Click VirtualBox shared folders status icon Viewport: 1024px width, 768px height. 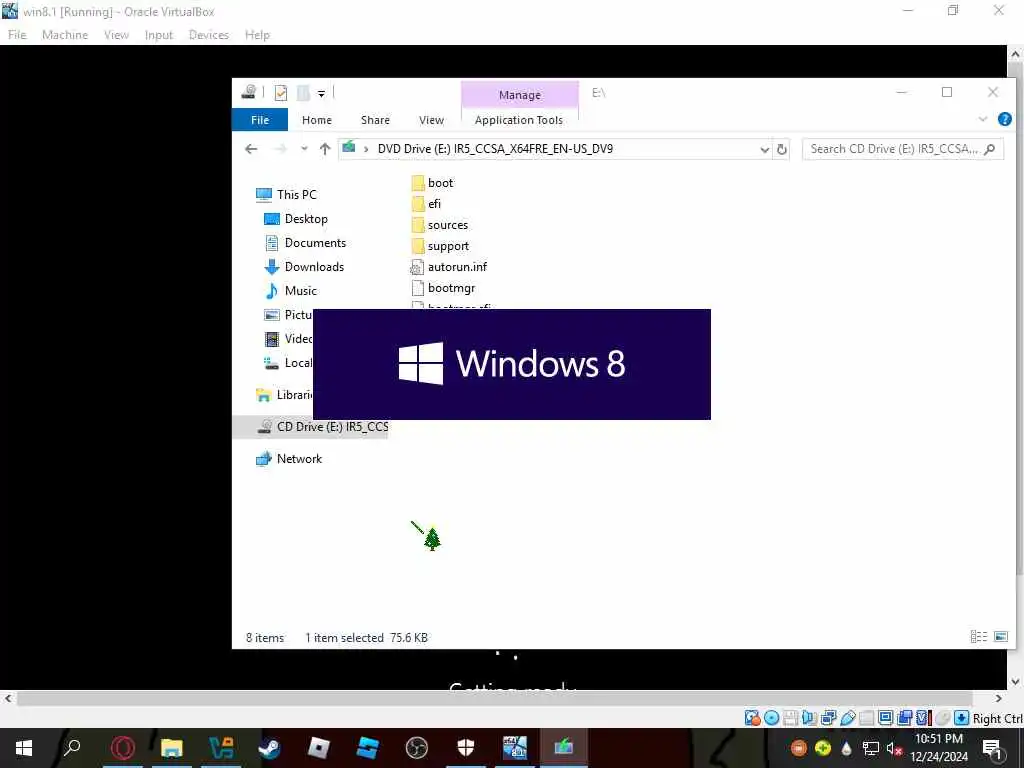point(867,718)
